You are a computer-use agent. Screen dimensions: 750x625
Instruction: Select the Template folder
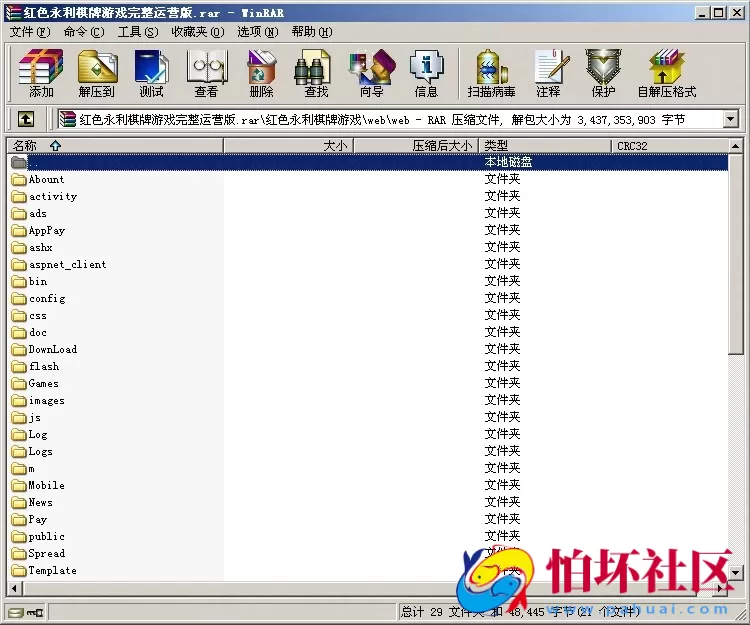tap(44, 570)
